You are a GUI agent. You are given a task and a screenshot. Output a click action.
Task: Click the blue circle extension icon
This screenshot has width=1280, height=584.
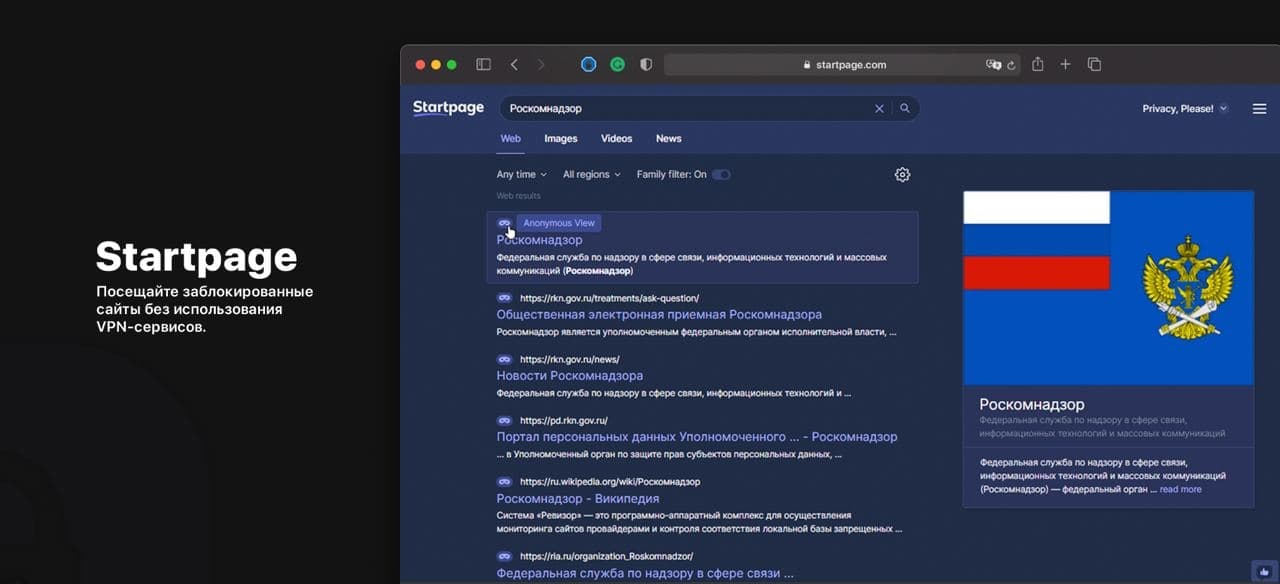pos(589,64)
